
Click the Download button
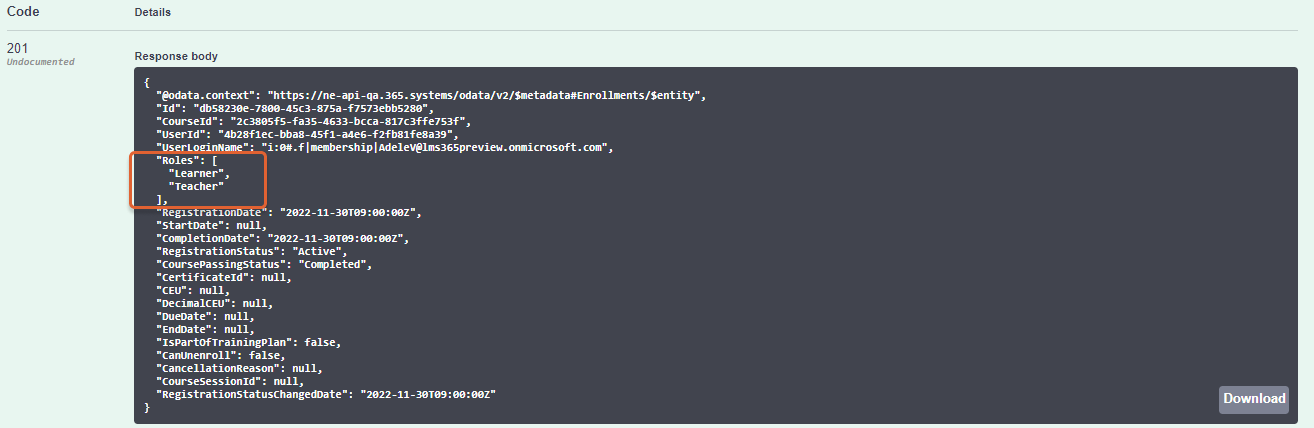point(1254,399)
